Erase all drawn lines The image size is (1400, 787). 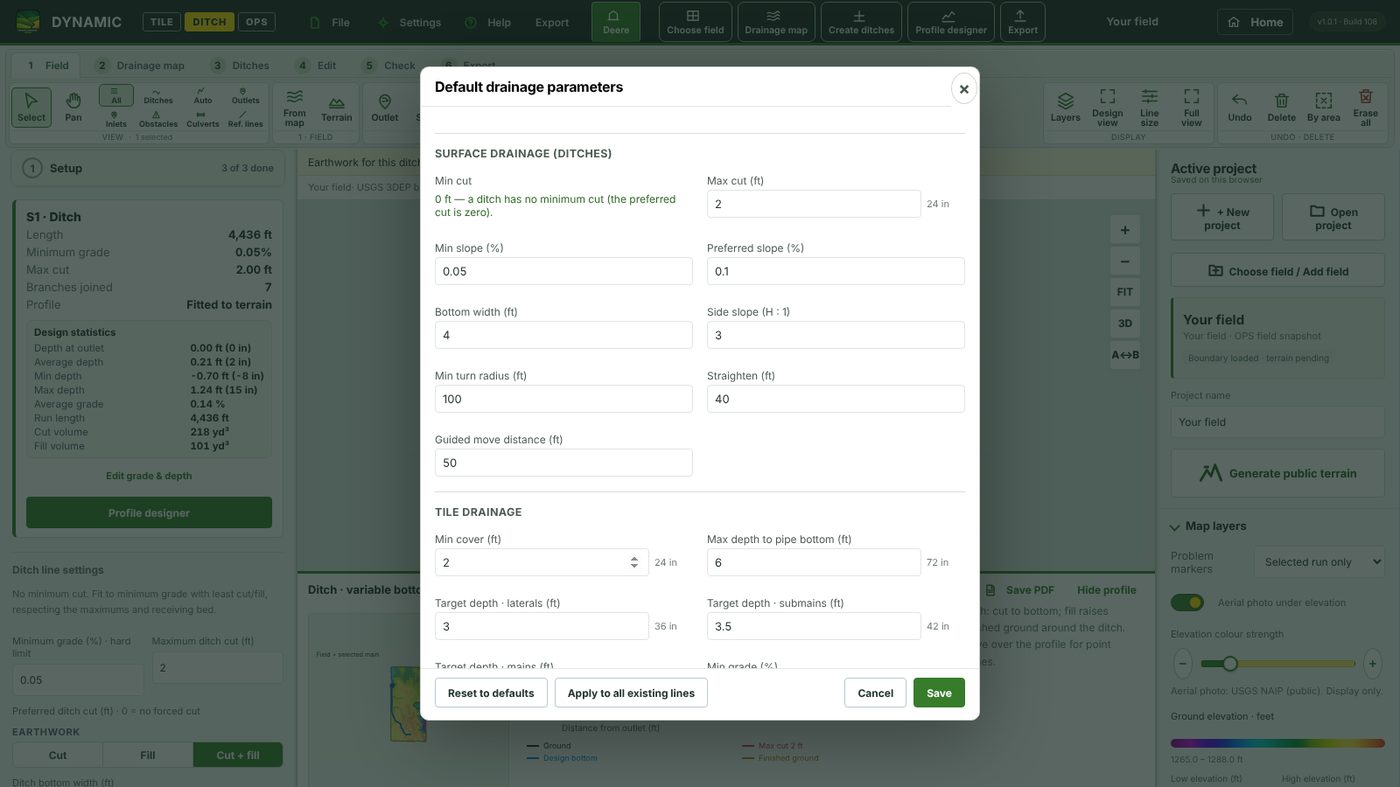[1365, 106]
